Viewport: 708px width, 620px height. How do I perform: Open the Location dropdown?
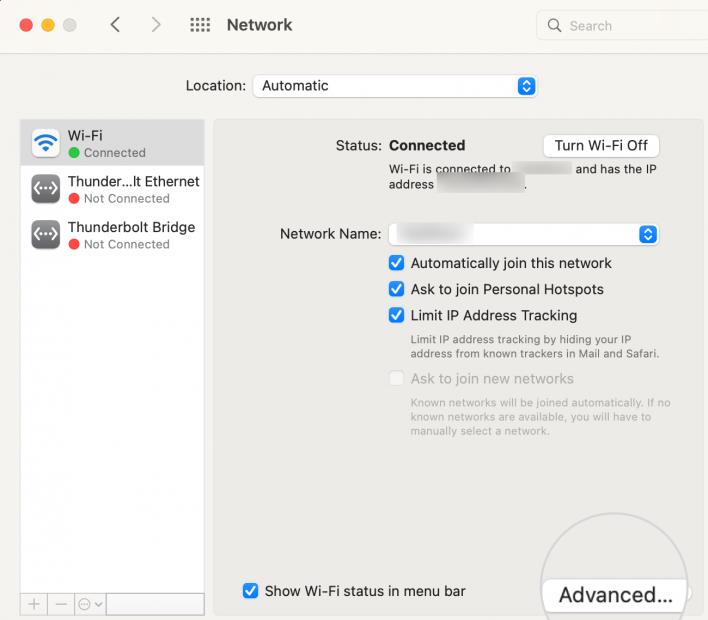coord(394,86)
